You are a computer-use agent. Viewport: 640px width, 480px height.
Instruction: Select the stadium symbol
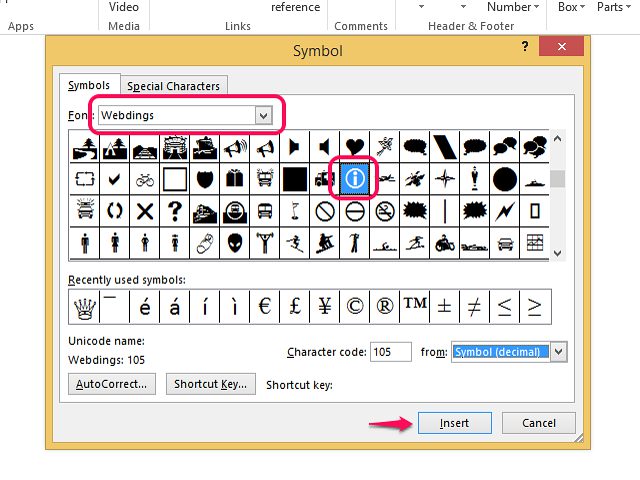click(x=175, y=147)
